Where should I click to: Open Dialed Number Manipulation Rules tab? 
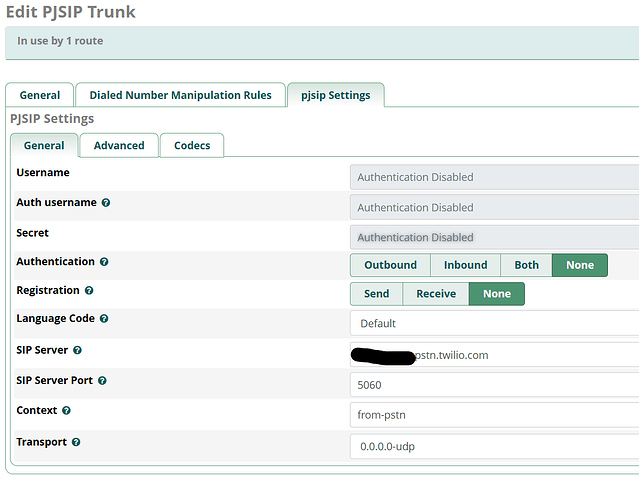coord(180,95)
